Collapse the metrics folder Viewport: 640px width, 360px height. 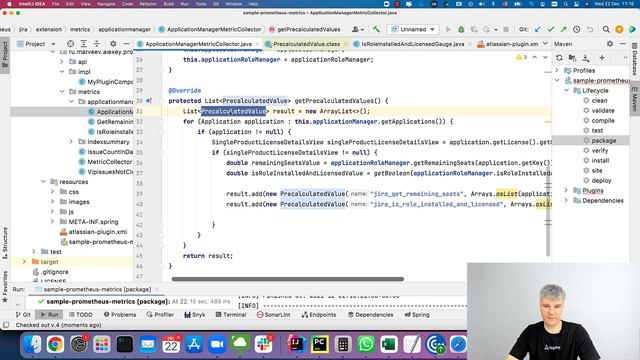[62, 91]
